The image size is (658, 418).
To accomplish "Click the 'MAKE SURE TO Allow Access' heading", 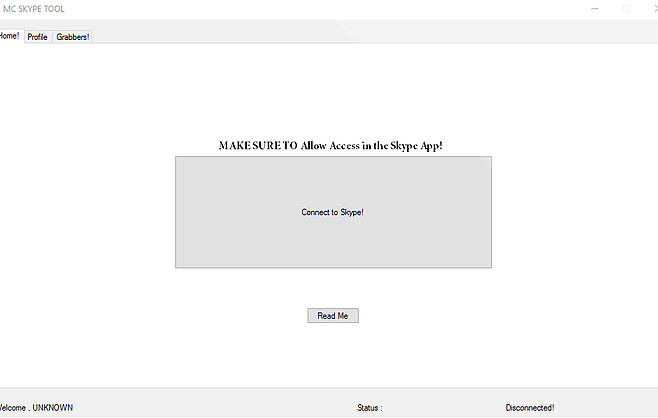I will click(331, 146).
